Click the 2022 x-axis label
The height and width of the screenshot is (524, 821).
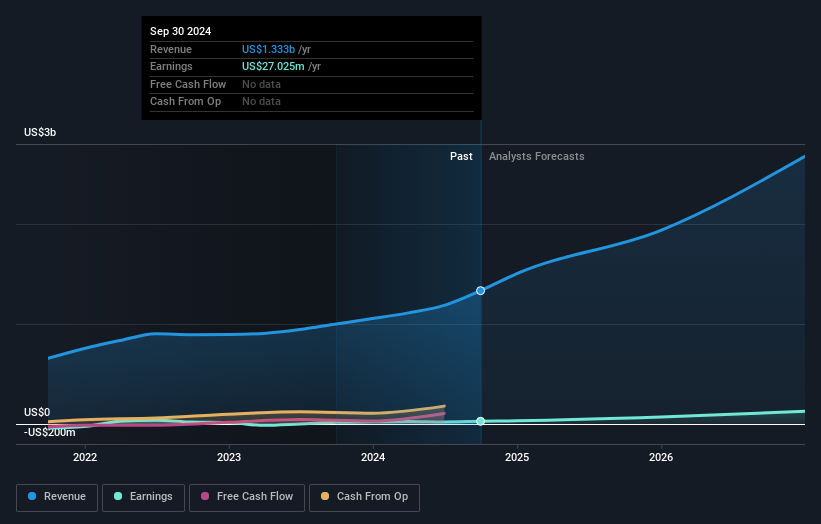click(85, 458)
